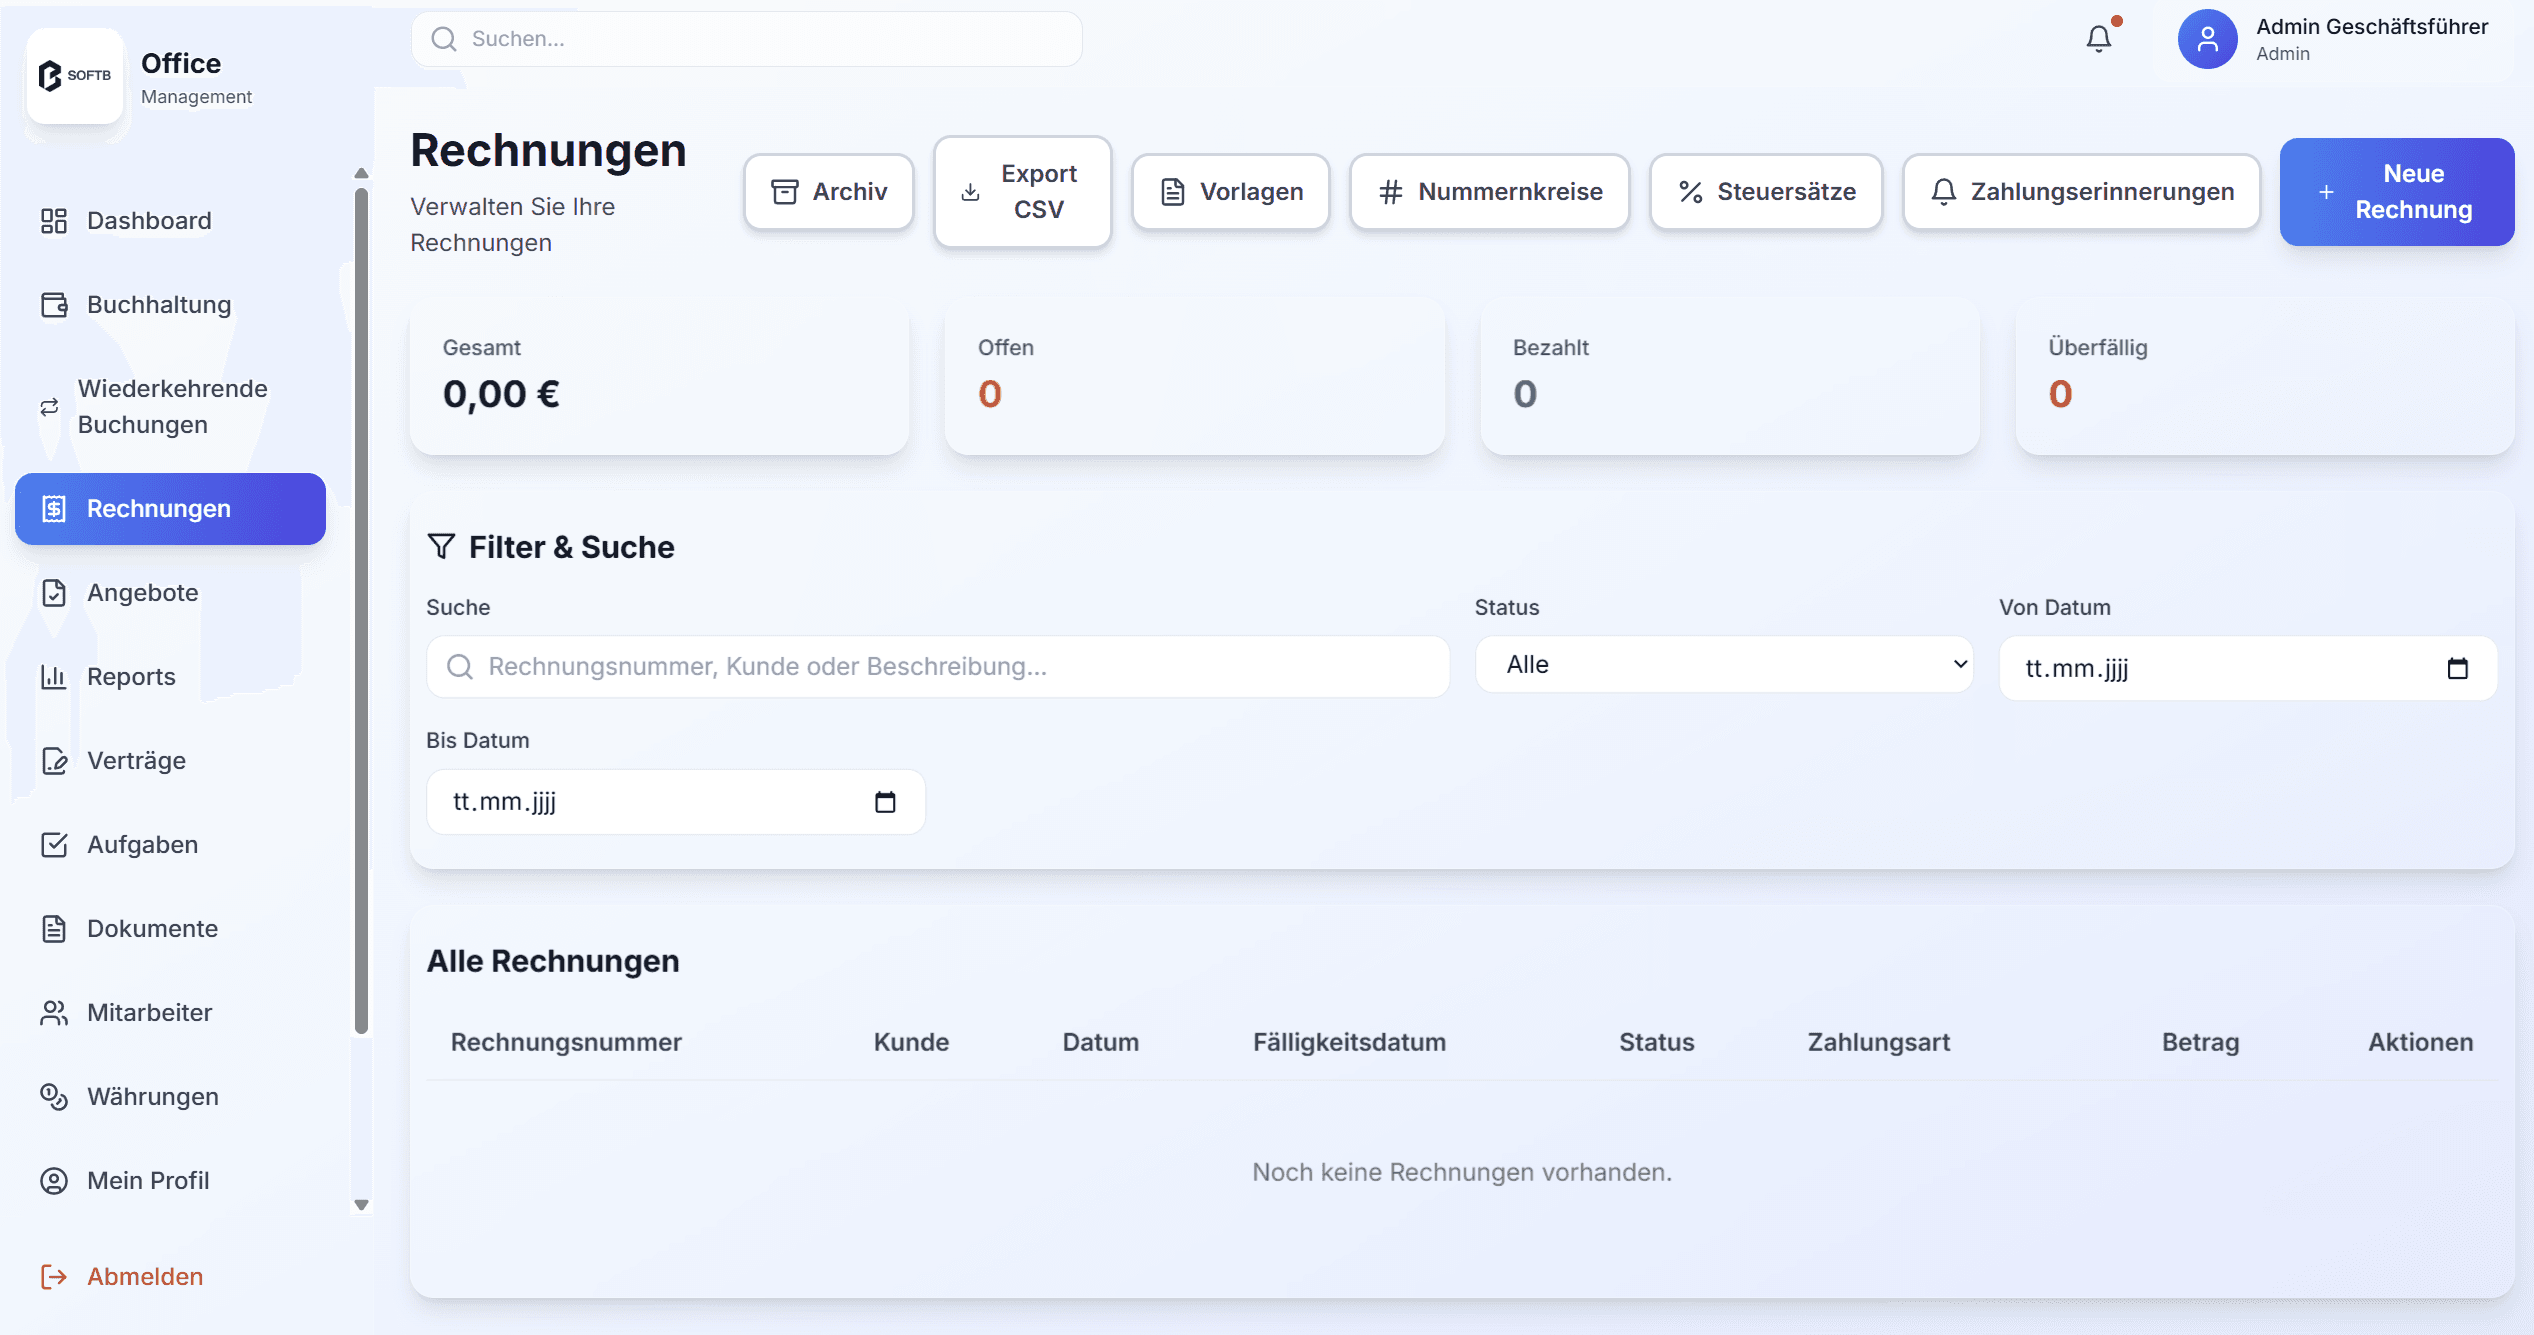
Task: Click the Reports bar chart icon
Action: coord(53,677)
